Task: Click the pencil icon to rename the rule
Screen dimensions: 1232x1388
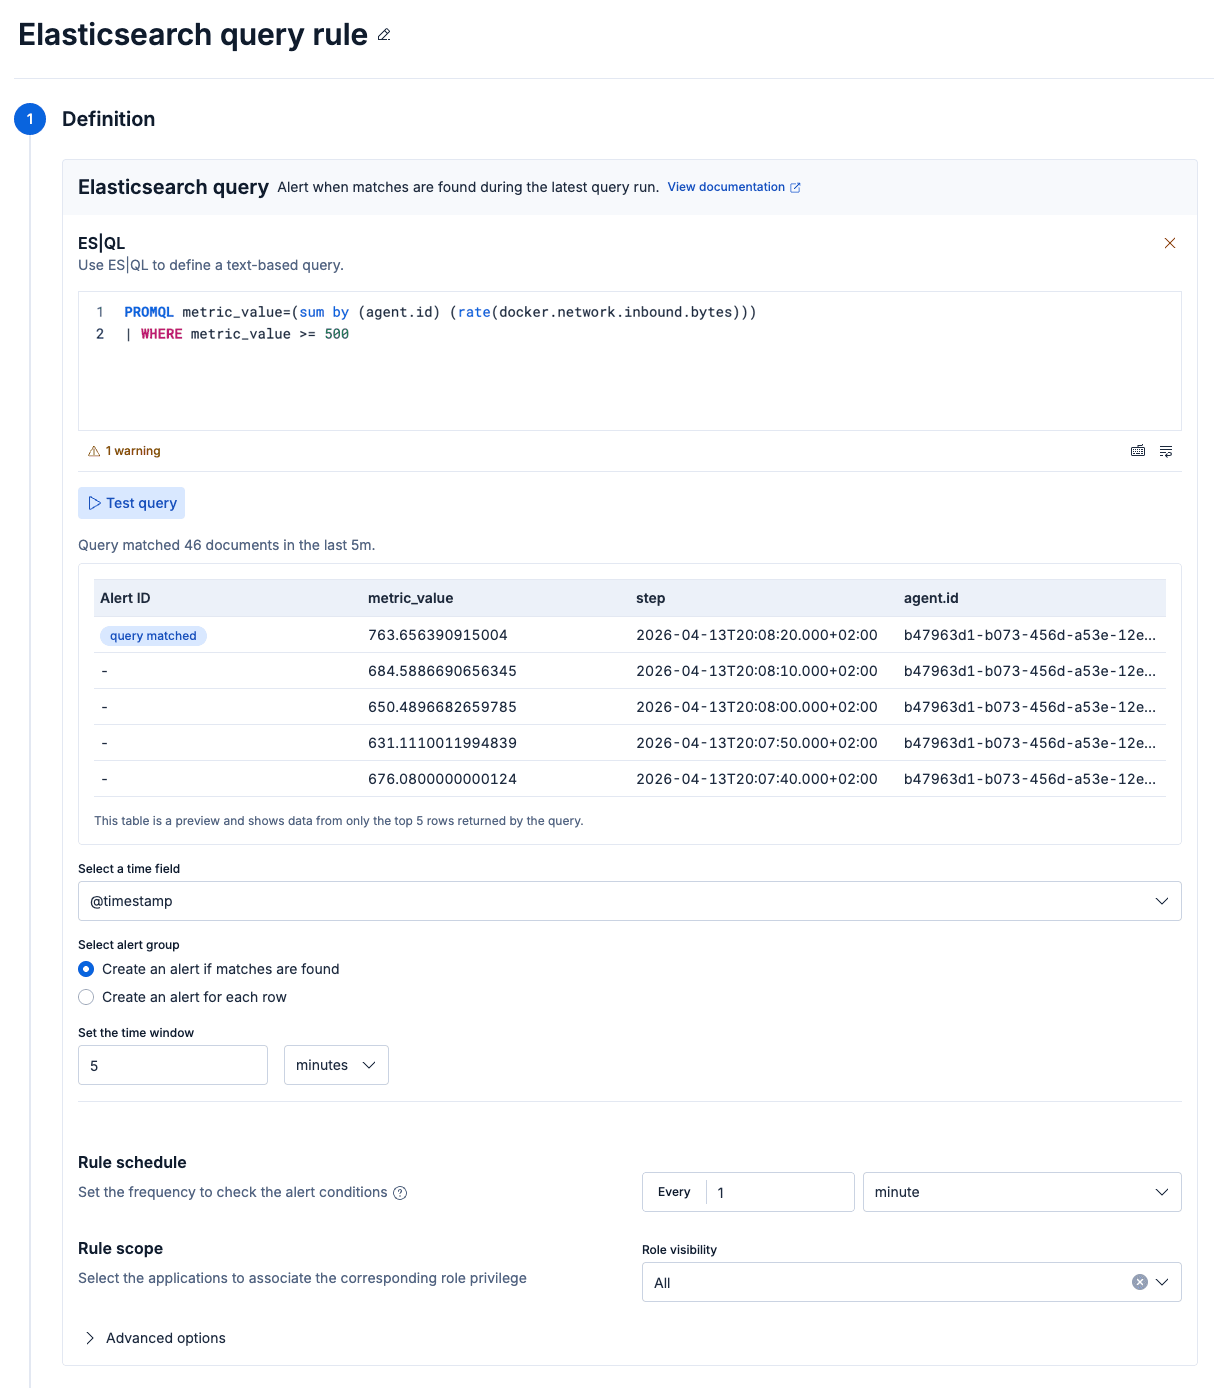Action: (x=384, y=35)
